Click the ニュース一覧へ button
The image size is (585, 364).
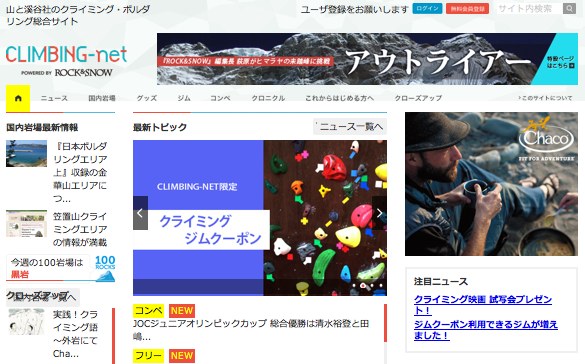tap(350, 127)
